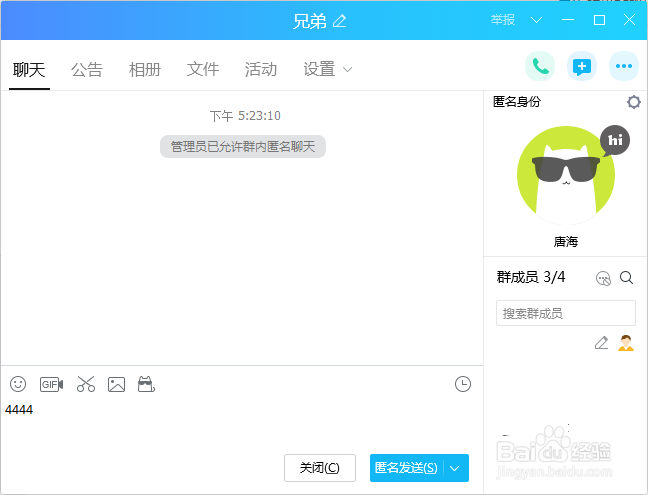The width and height of the screenshot is (648, 495).
Task: Click the scissors screenshot tool
Action: tap(86, 384)
